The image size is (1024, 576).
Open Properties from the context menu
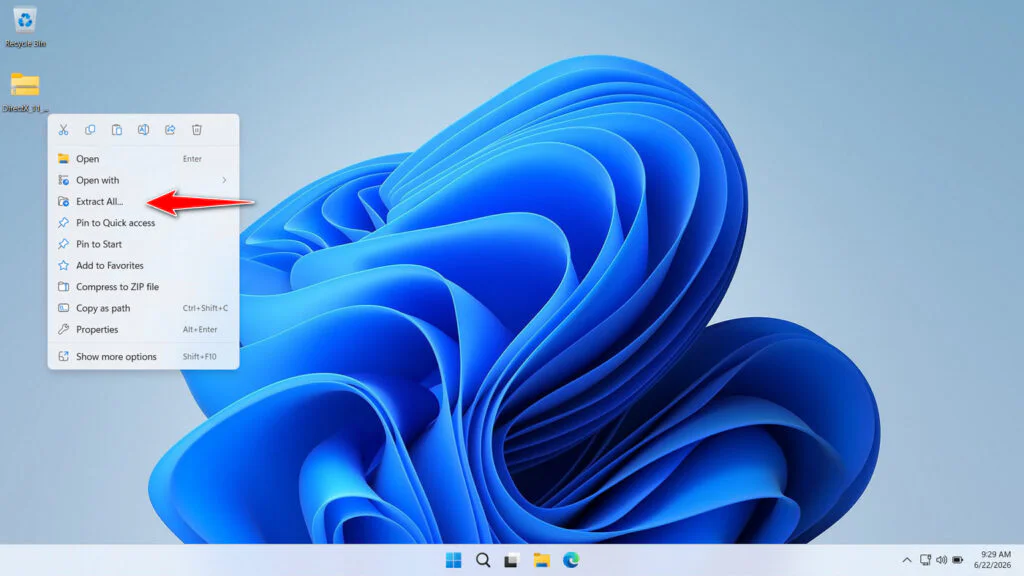point(143,330)
